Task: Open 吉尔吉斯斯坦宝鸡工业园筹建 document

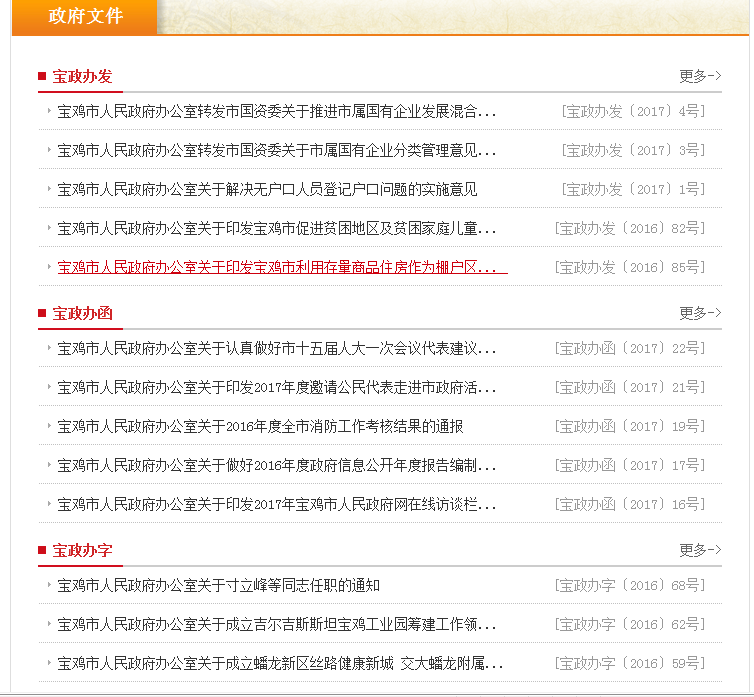Action: pos(276,624)
